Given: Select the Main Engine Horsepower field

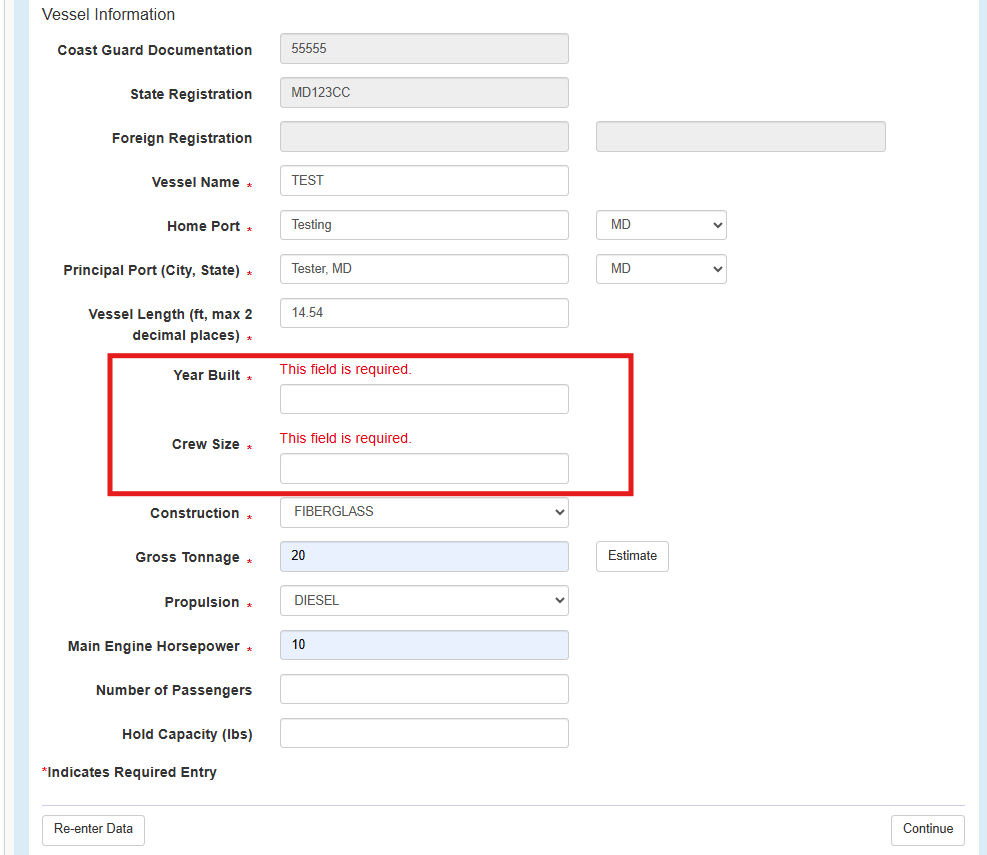Looking at the screenshot, I should 424,645.
